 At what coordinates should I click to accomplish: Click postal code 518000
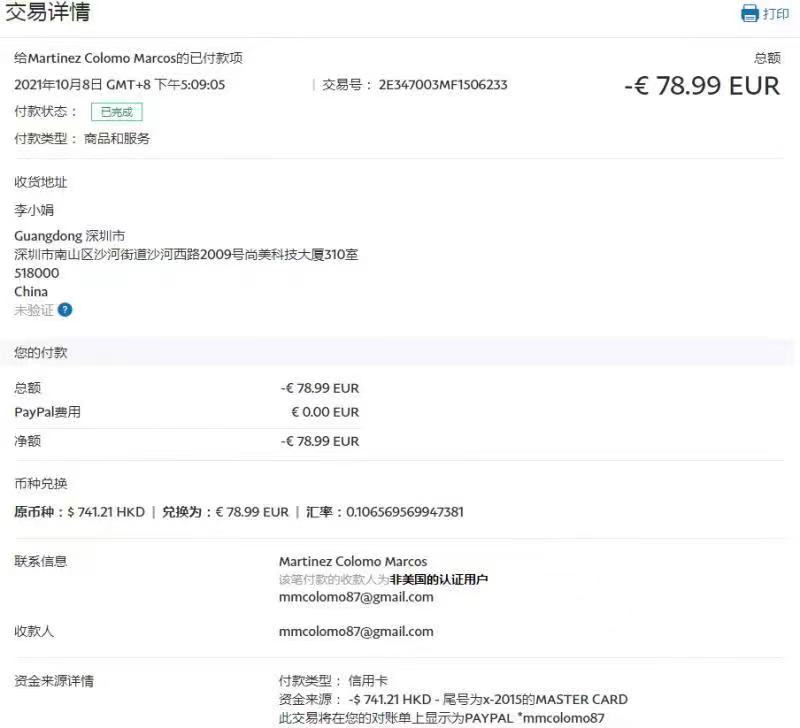pos(37,273)
